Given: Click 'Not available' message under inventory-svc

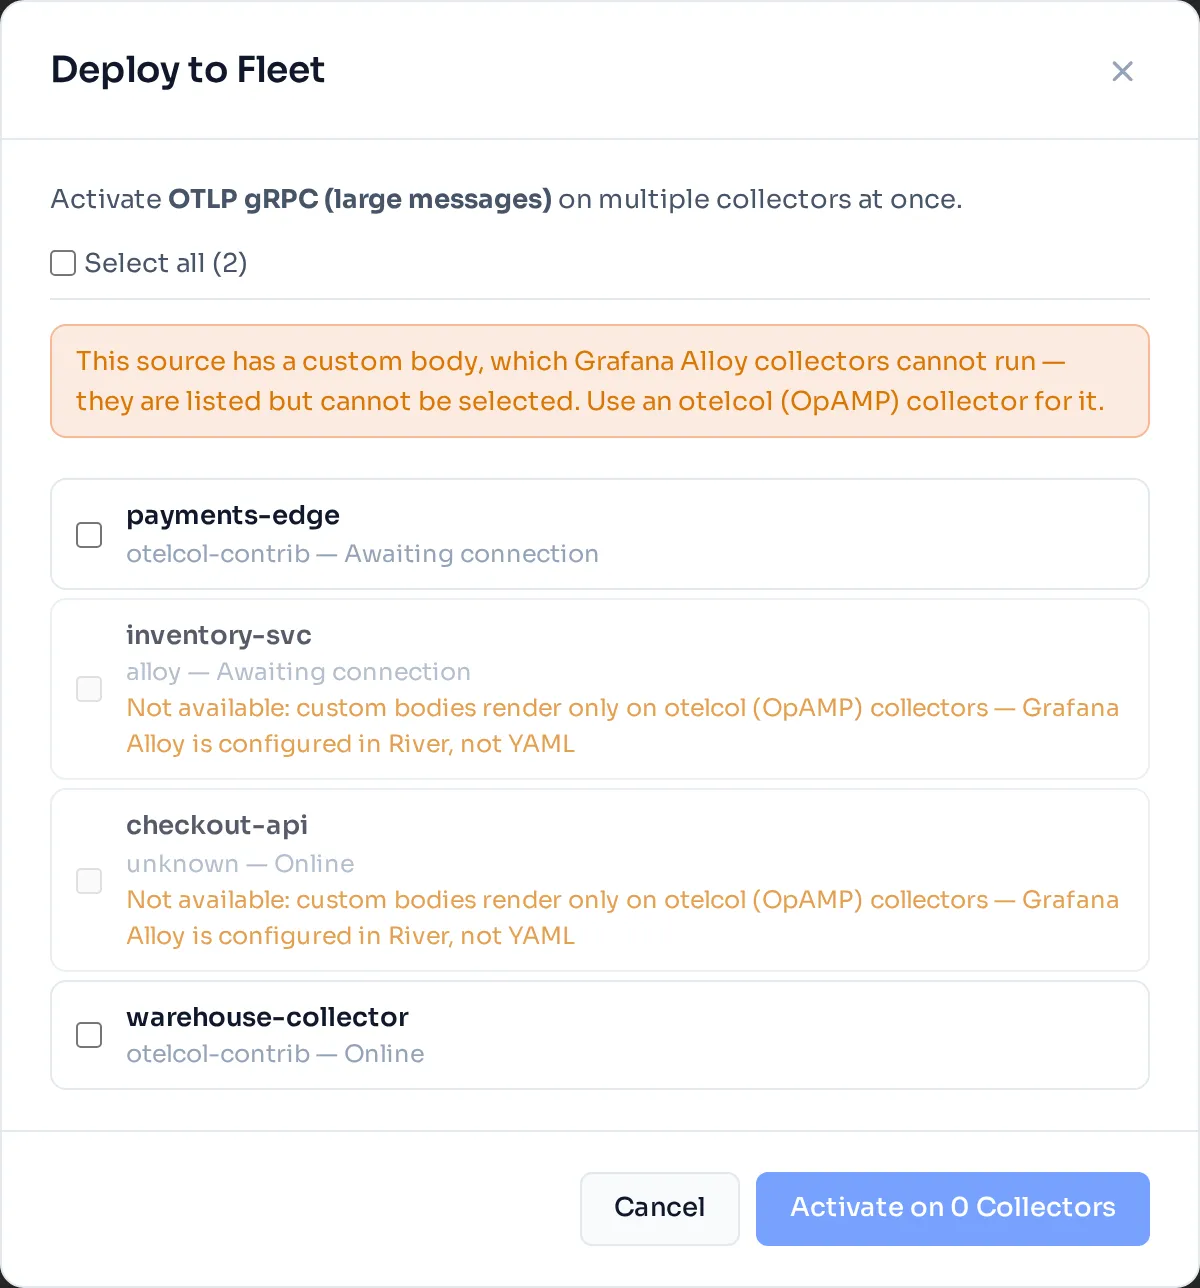Looking at the screenshot, I should (x=622, y=726).
